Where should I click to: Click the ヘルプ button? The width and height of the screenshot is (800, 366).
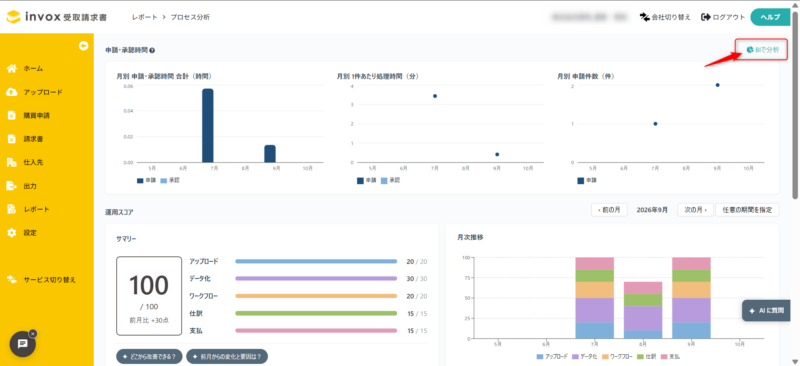[x=770, y=17]
